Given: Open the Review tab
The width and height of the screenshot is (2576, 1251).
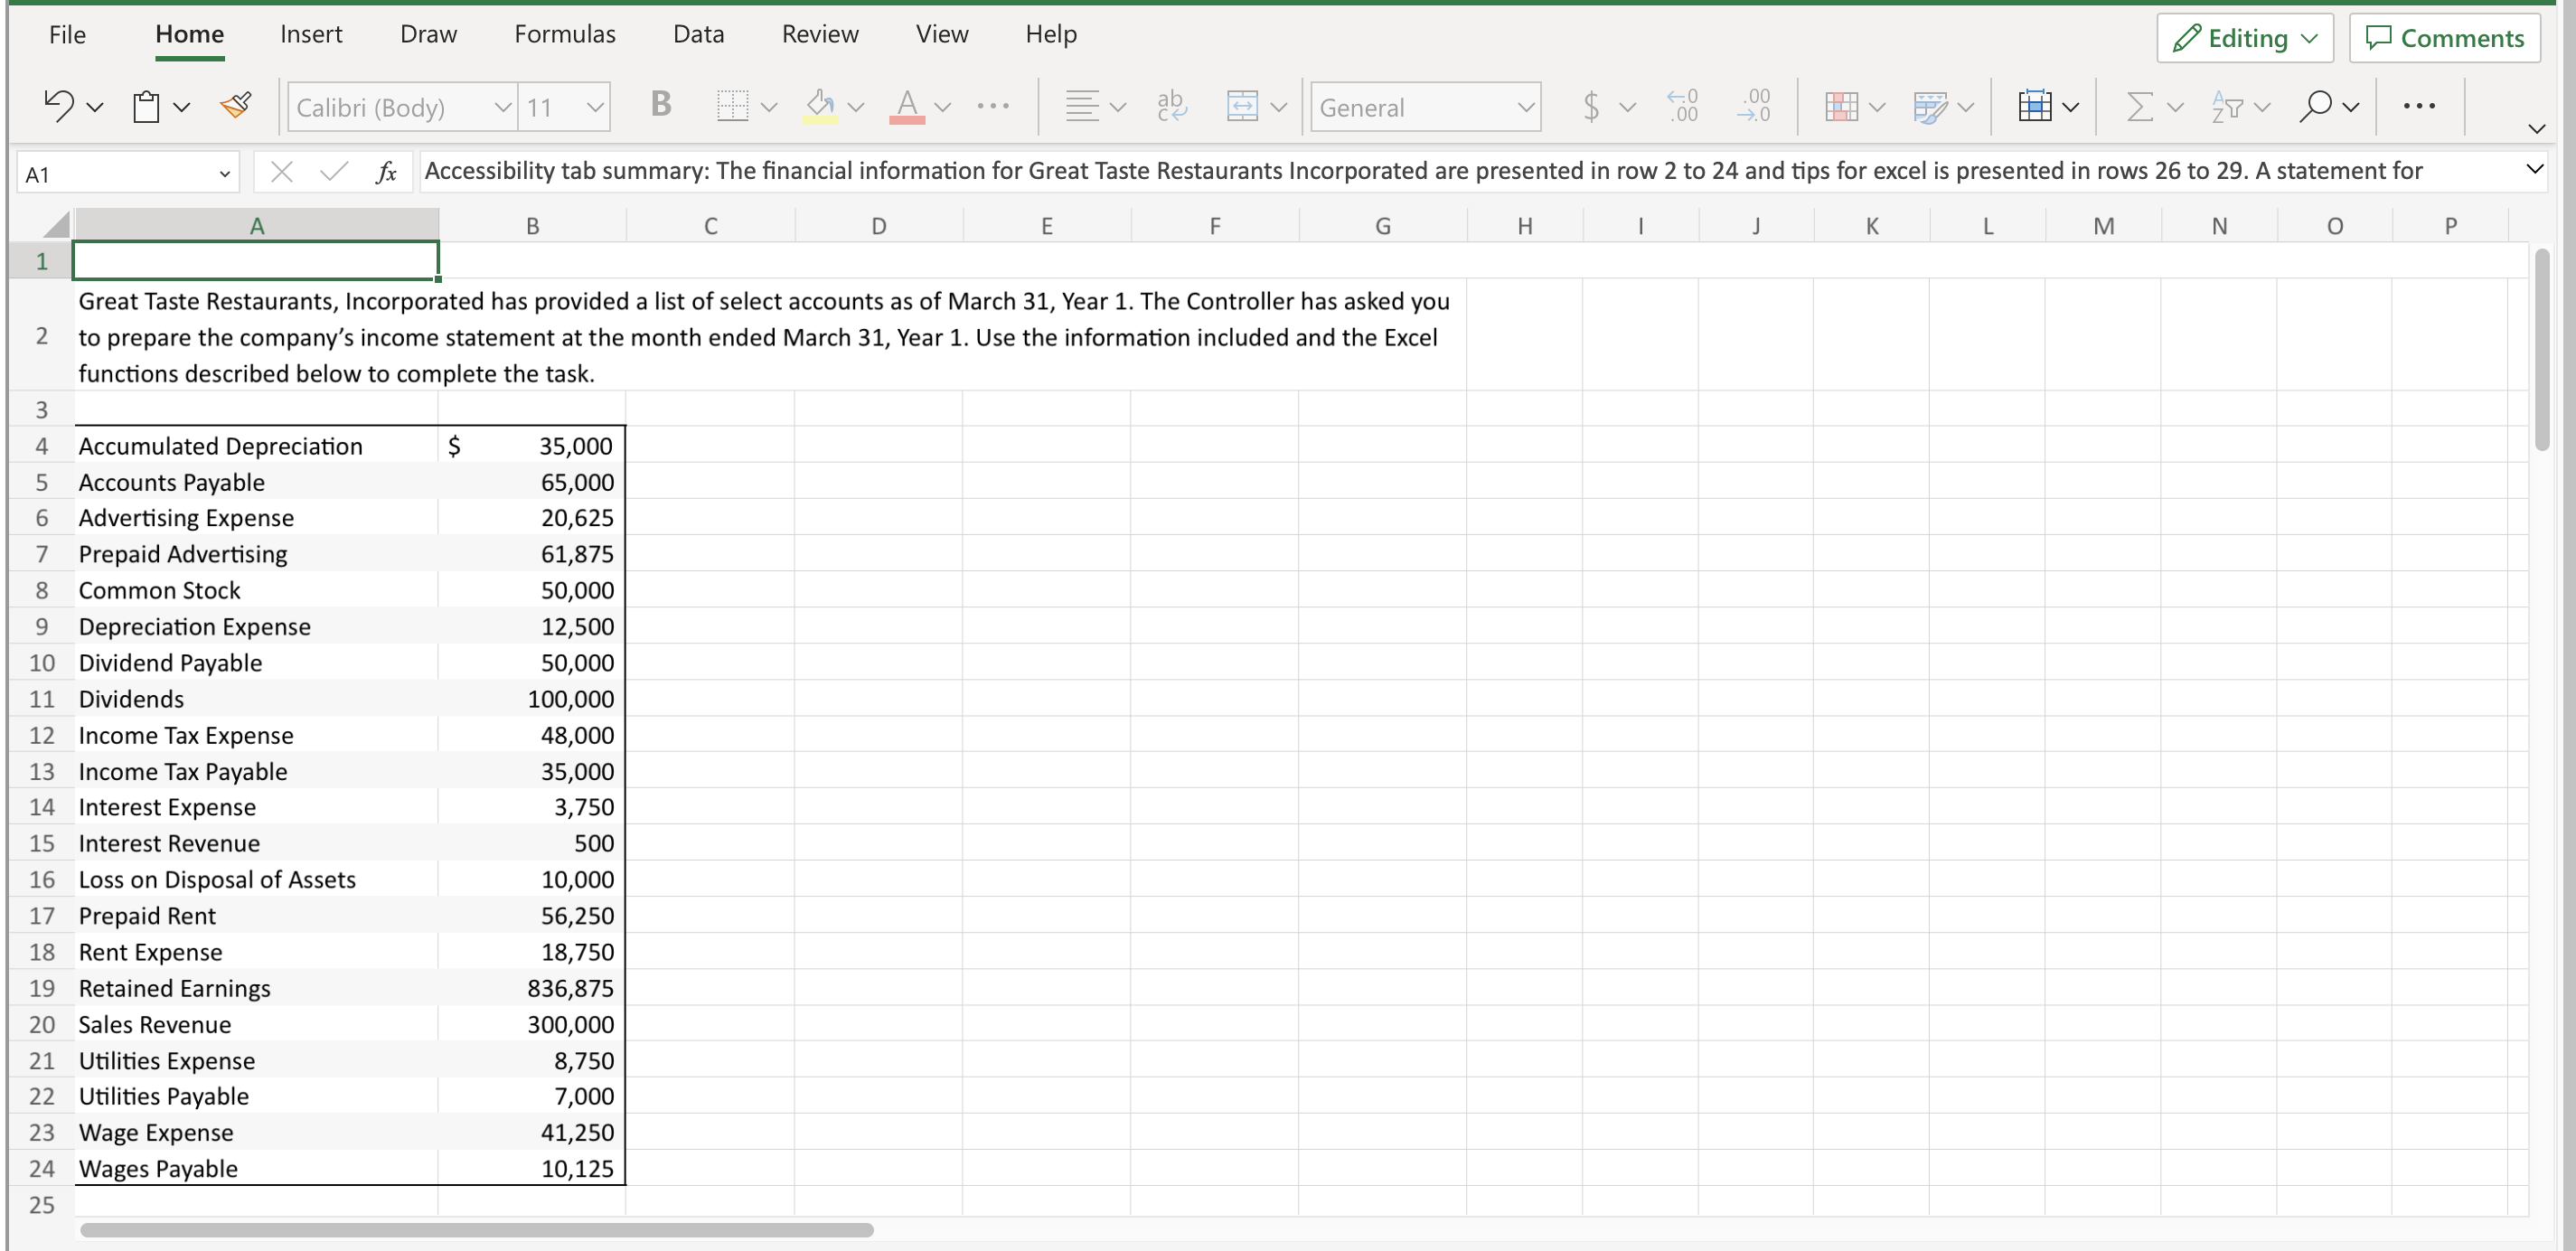Looking at the screenshot, I should [x=820, y=33].
